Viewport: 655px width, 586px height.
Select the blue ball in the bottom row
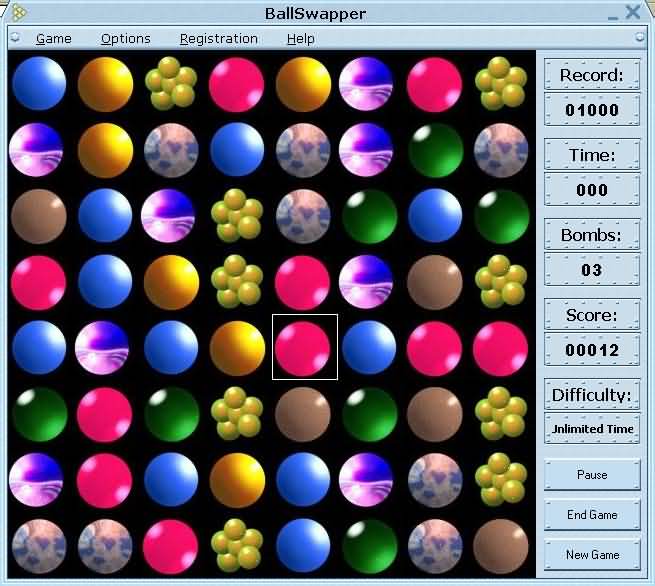click(x=303, y=546)
